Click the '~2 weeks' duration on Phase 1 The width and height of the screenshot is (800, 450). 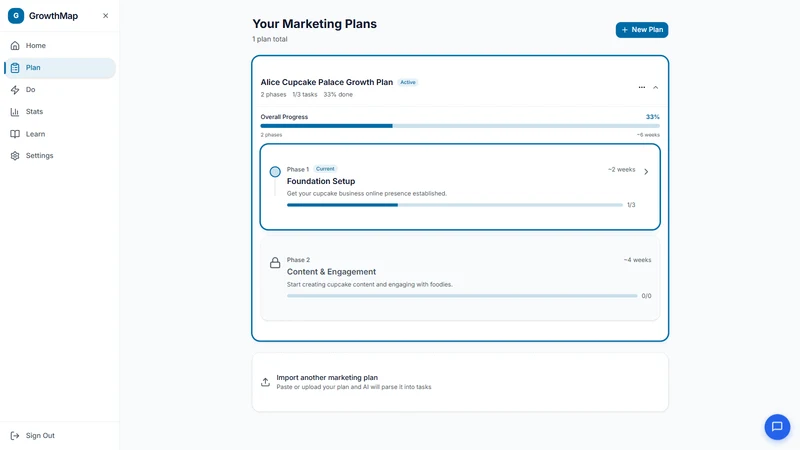pyautogui.click(x=621, y=169)
